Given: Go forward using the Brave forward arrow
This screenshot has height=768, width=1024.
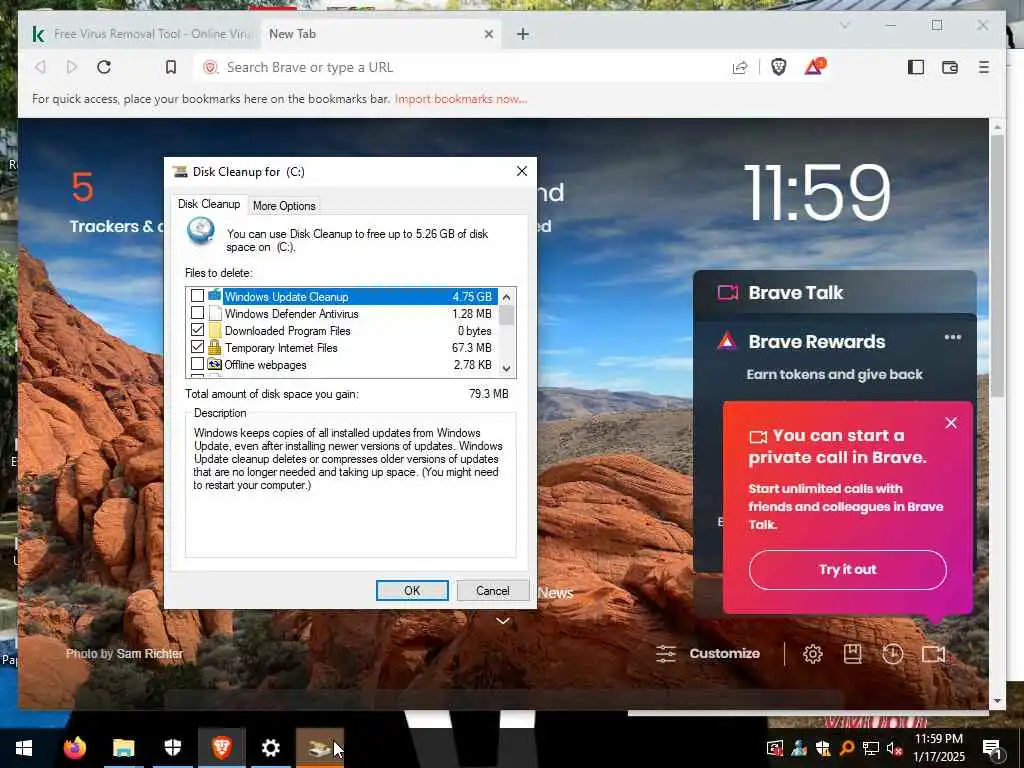Looking at the screenshot, I should [x=72, y=67].
